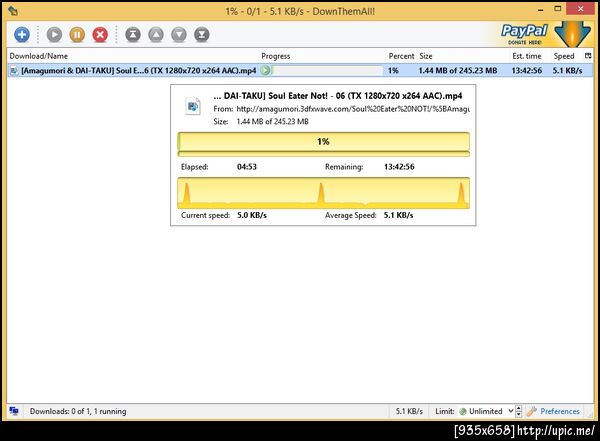Select the Soul Eater mp4 download row
The height and width of the screenshot is (441, 600).
(x=300, y=70)
